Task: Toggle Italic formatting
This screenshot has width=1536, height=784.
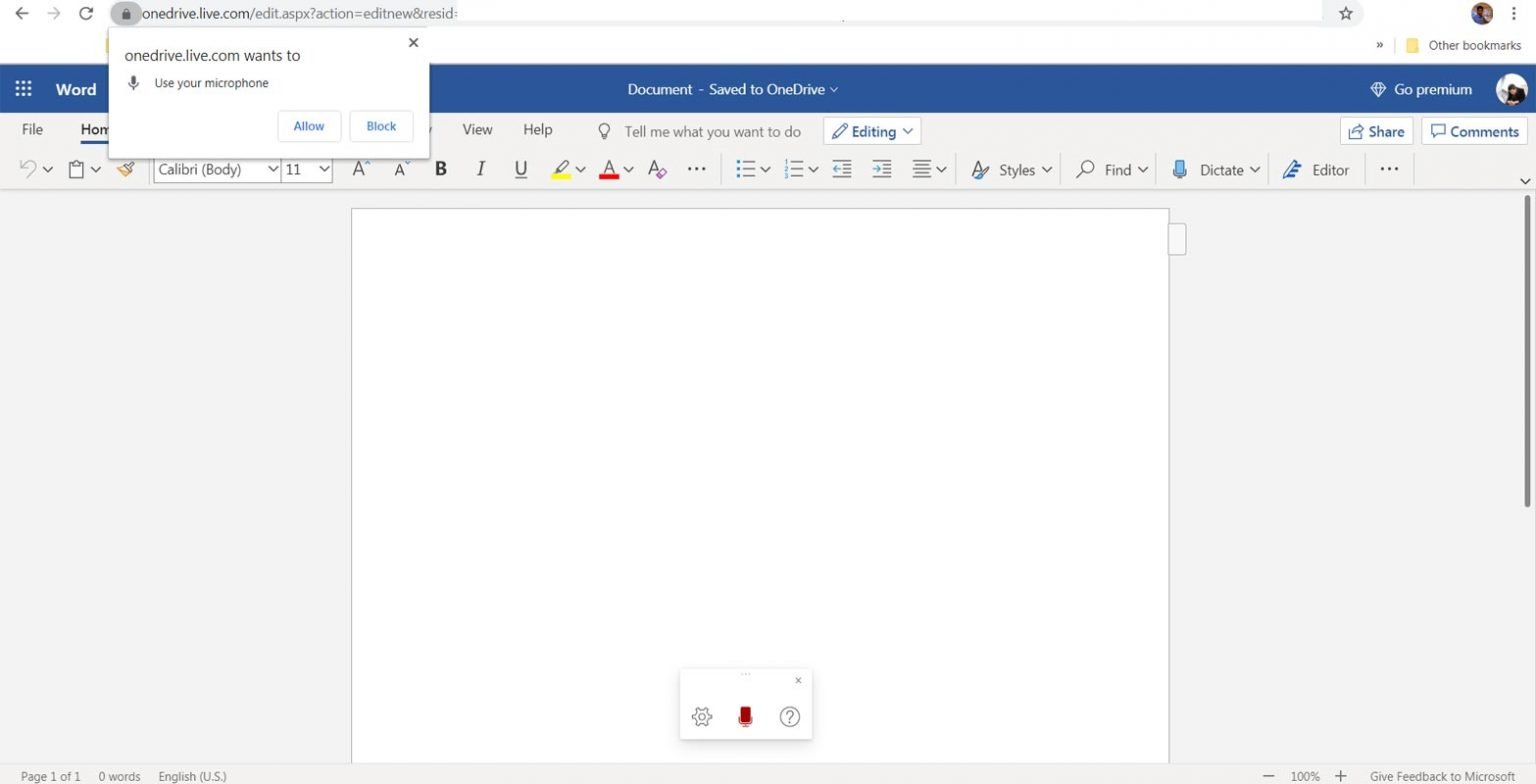Action: pos(480,169)
